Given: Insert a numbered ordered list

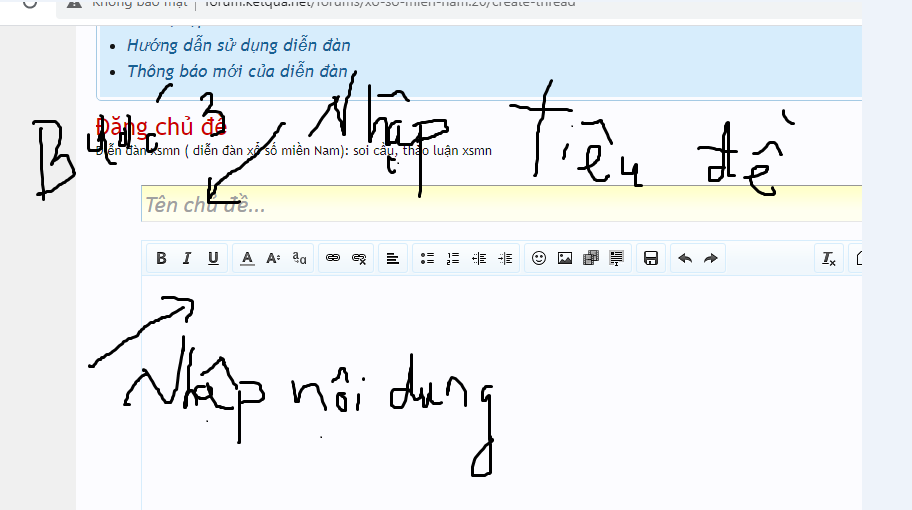Looking at the screenshot, I should [453, 259].
